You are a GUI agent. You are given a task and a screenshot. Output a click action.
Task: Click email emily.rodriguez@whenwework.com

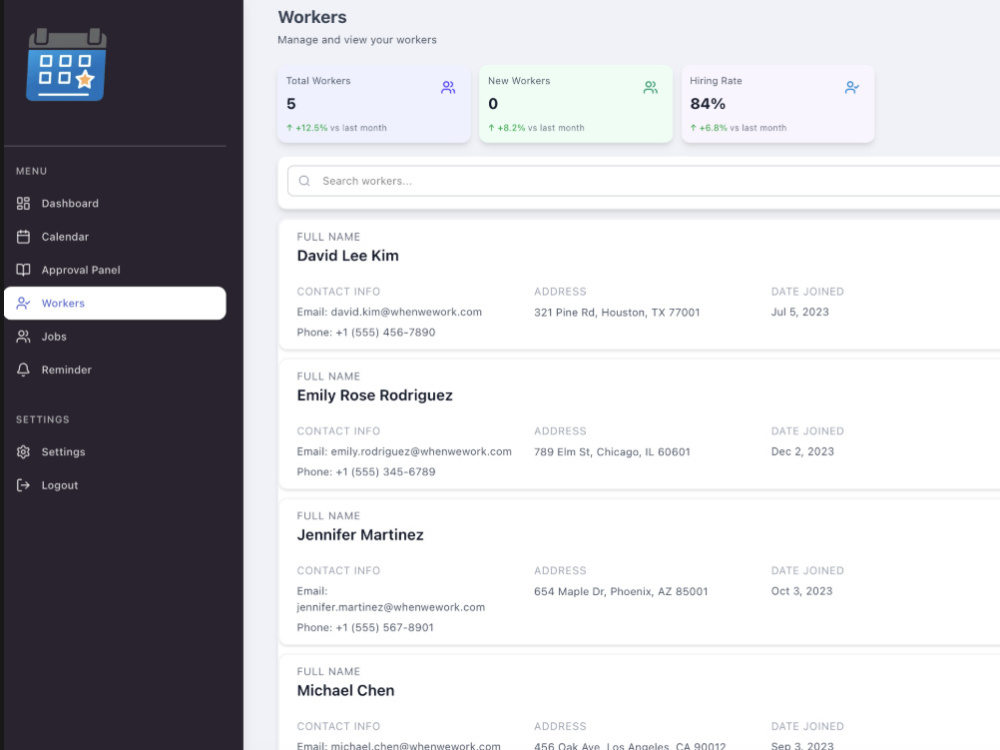coord(421,452)
